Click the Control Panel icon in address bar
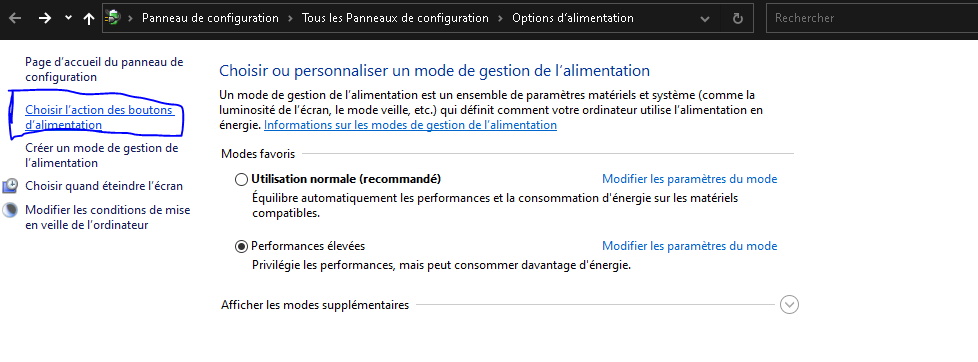The image size is (978, 362). point(113,18)
